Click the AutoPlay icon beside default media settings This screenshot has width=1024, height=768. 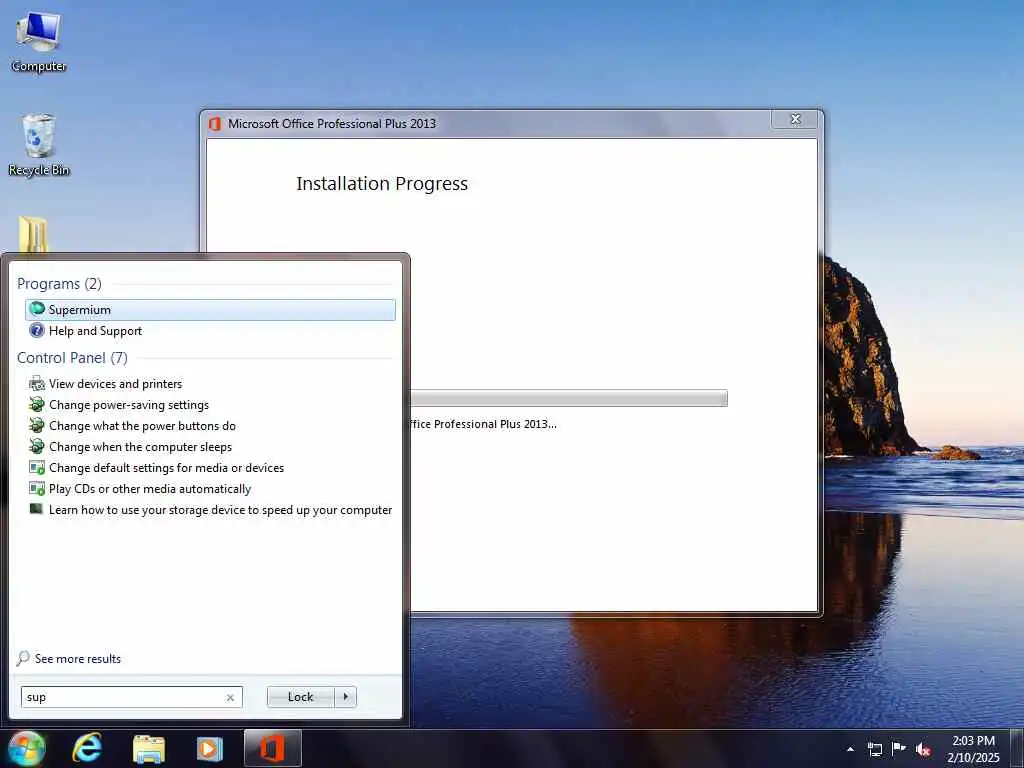[x=37, y=468]
